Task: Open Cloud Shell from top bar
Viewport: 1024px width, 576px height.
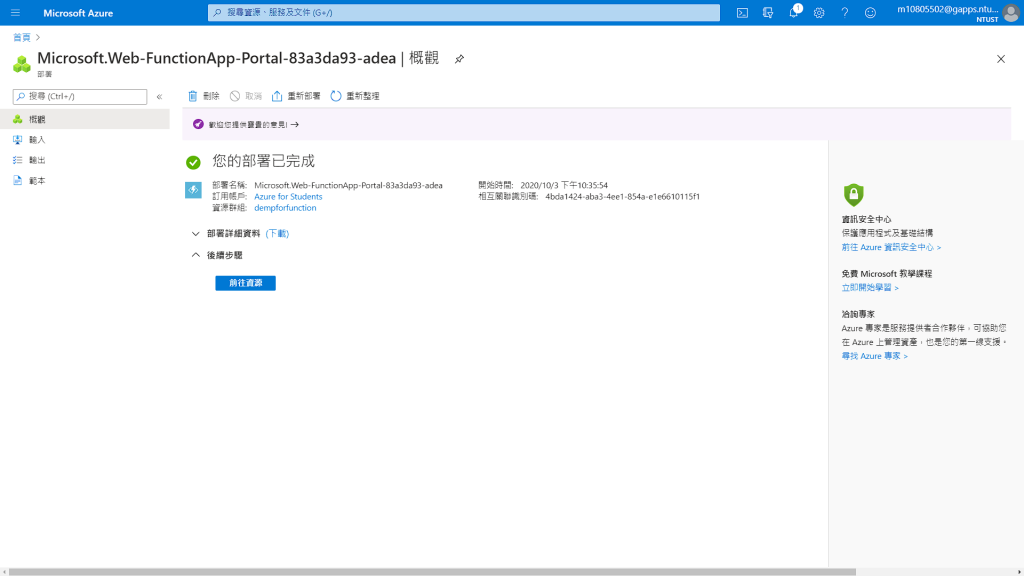Action: (742, 12)
